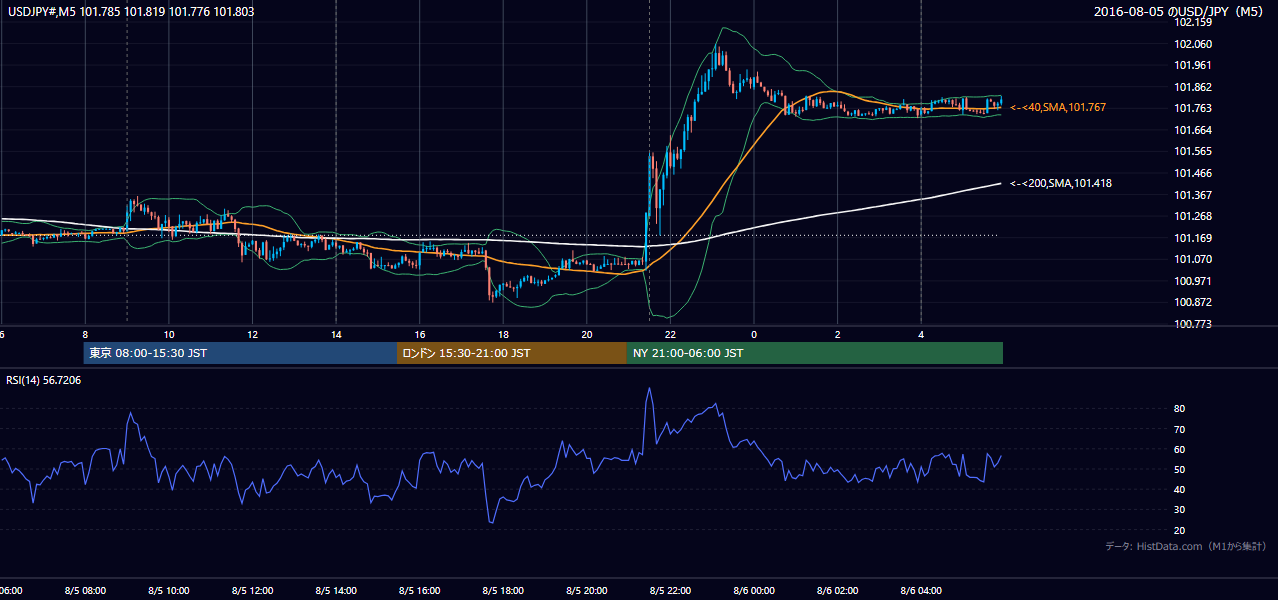Click RSI scale value 60
Image resolution: width=1278 pixels, height=600 pixels.
pos(1180,449)
